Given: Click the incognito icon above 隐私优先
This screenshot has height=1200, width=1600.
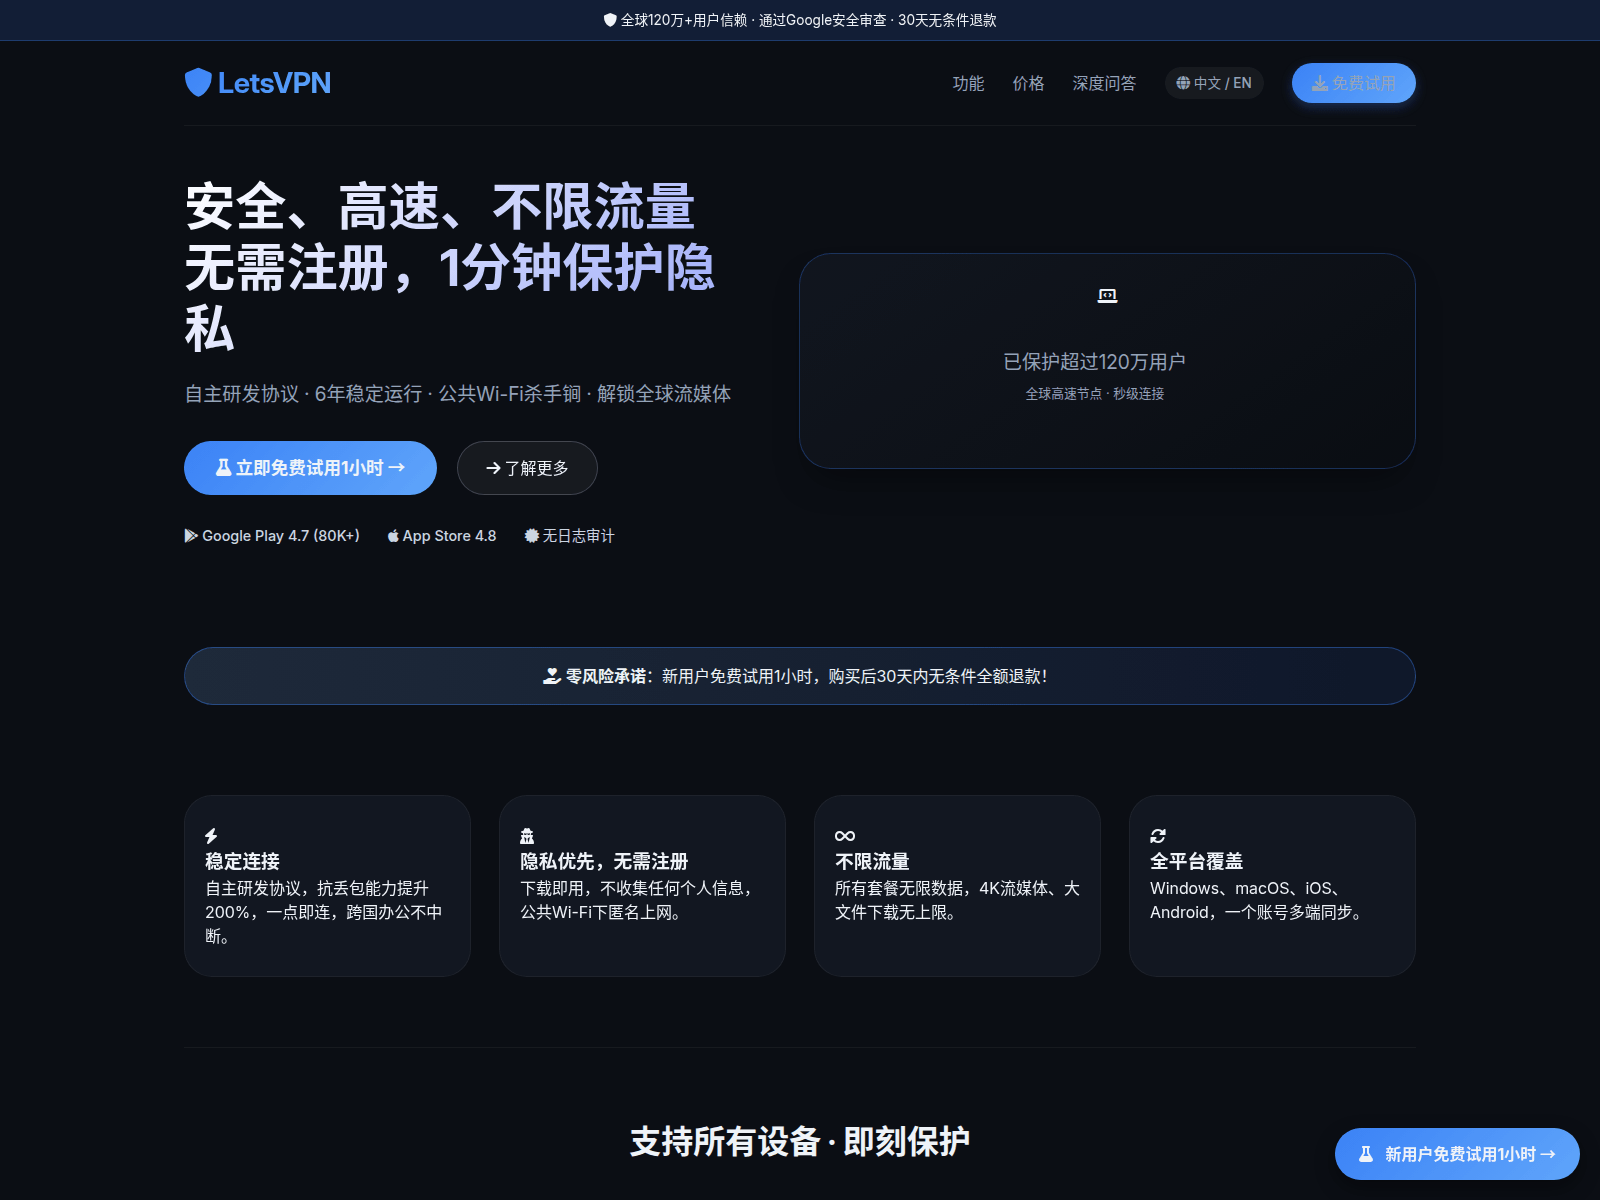Looking at the screenshot, I should (527, 836).
